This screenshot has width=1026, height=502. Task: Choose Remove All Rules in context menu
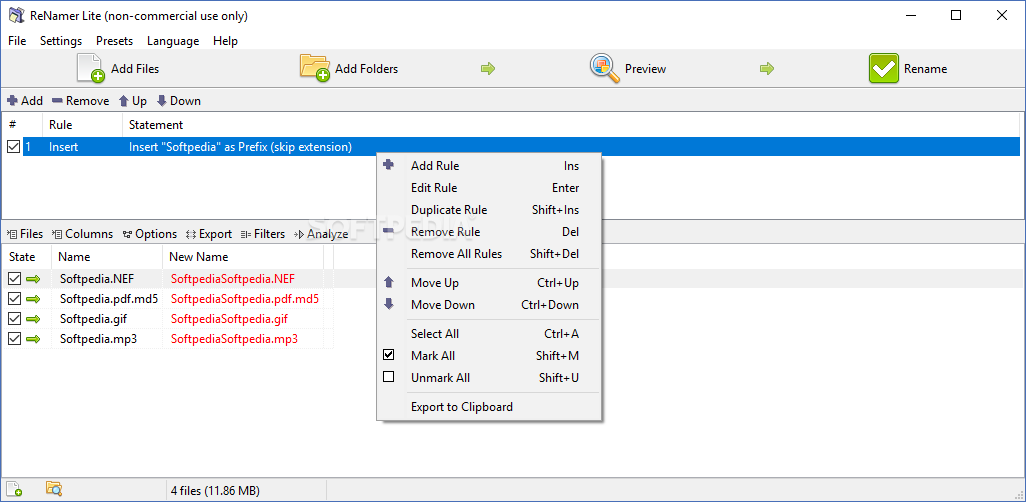(x=489, y=253)
